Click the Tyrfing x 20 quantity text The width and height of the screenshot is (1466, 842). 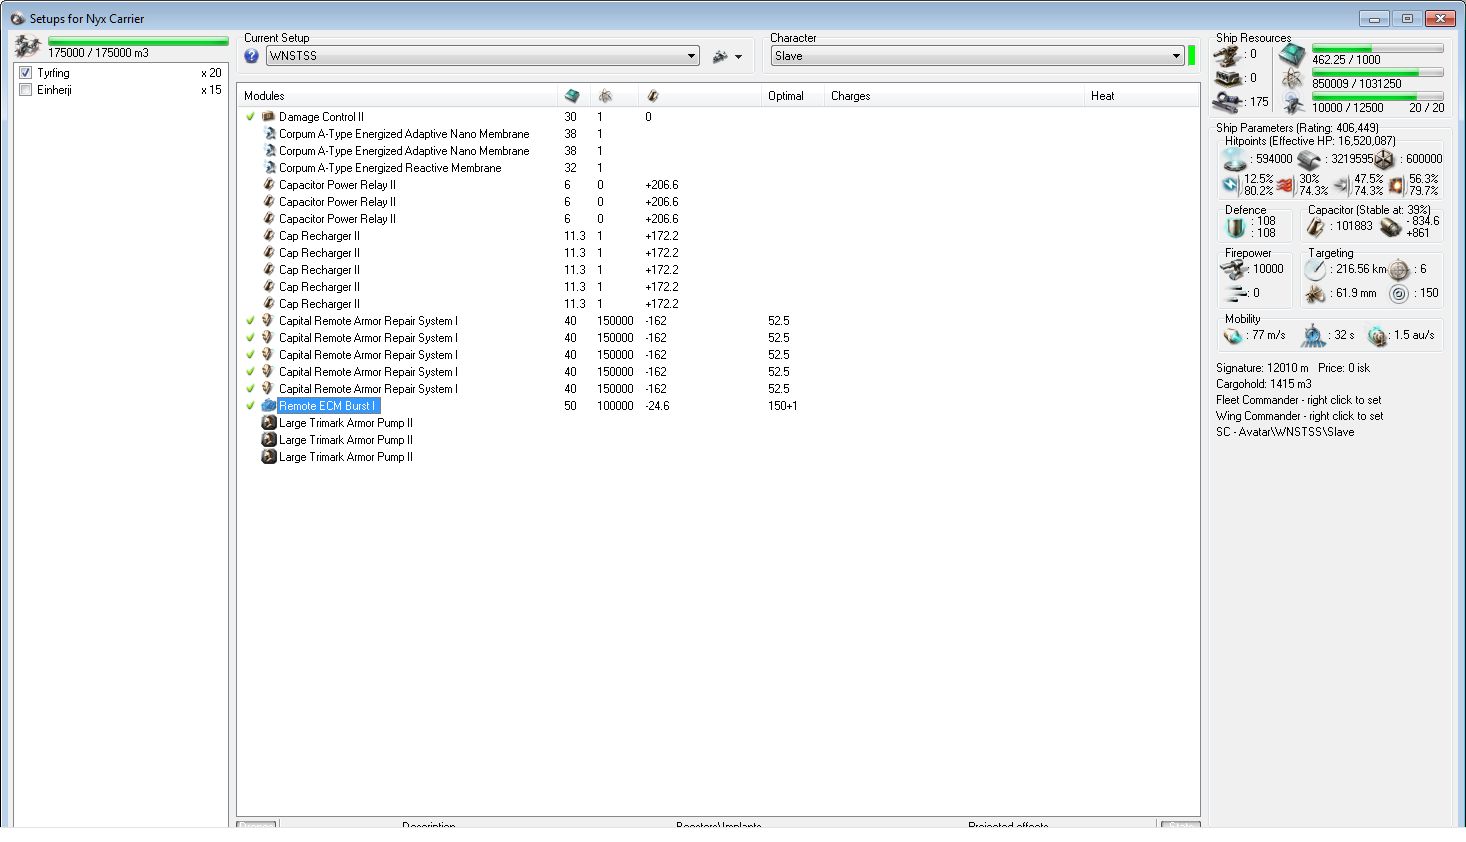[211, 73]
